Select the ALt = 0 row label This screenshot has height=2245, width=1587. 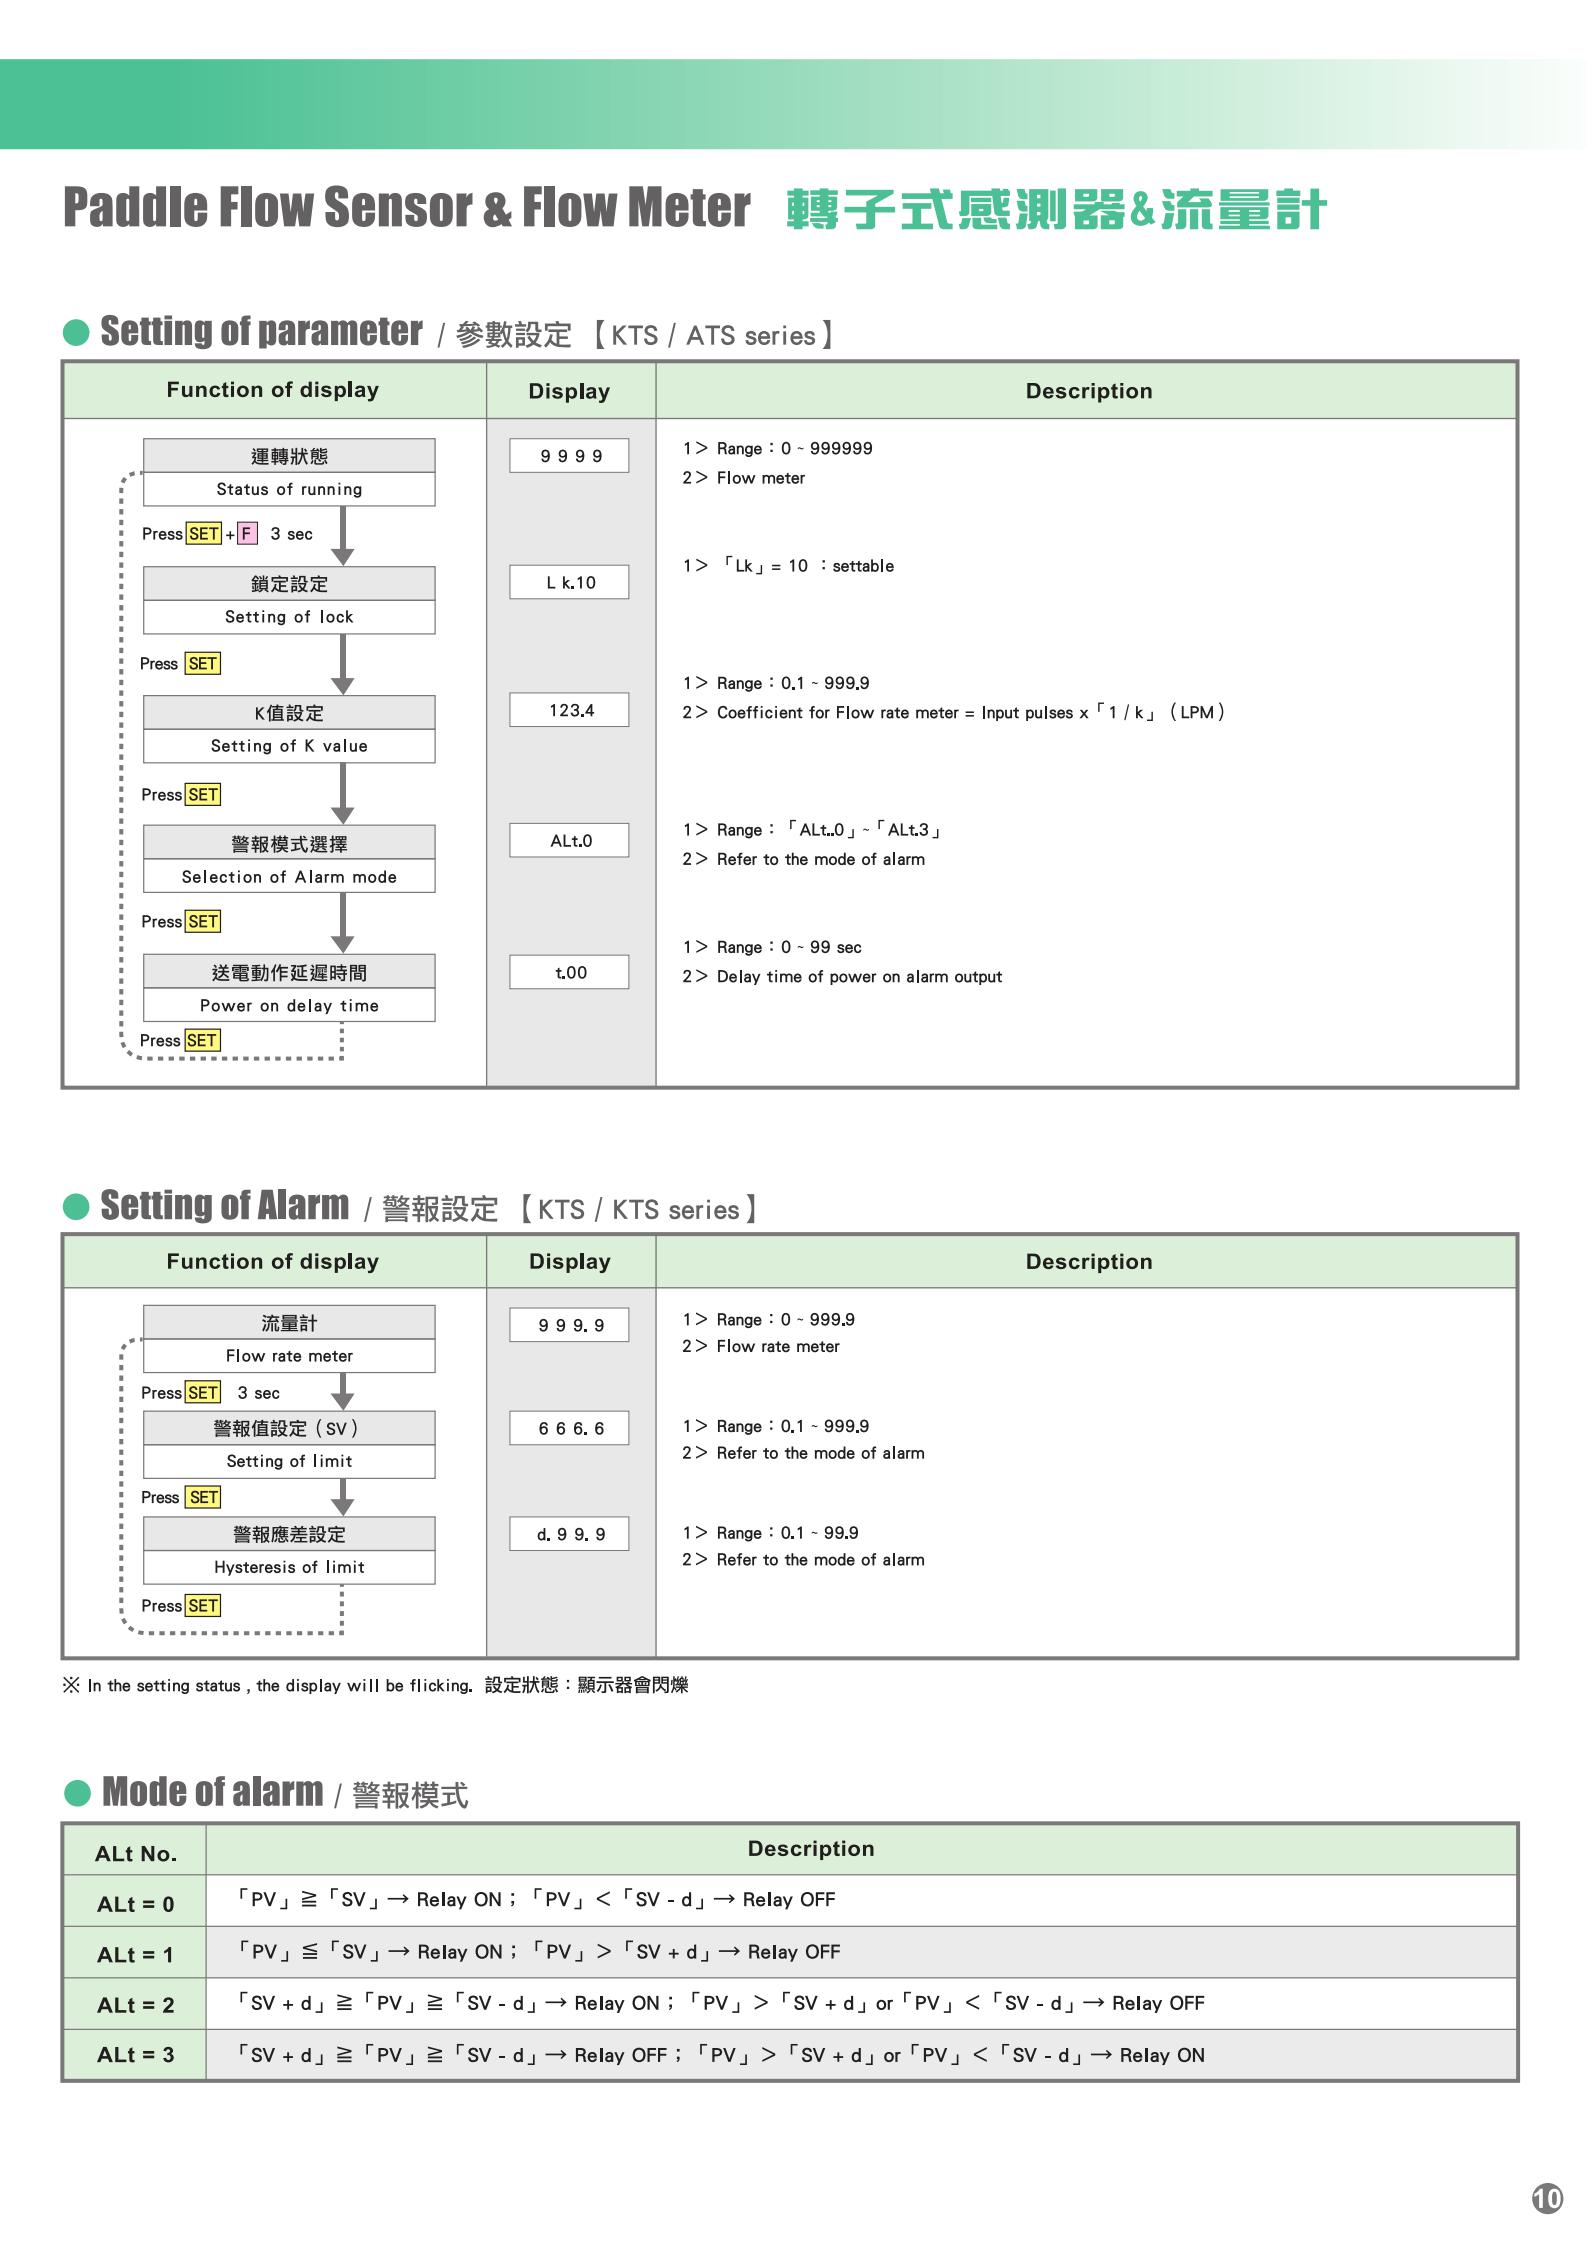(x=135, y=1905)
